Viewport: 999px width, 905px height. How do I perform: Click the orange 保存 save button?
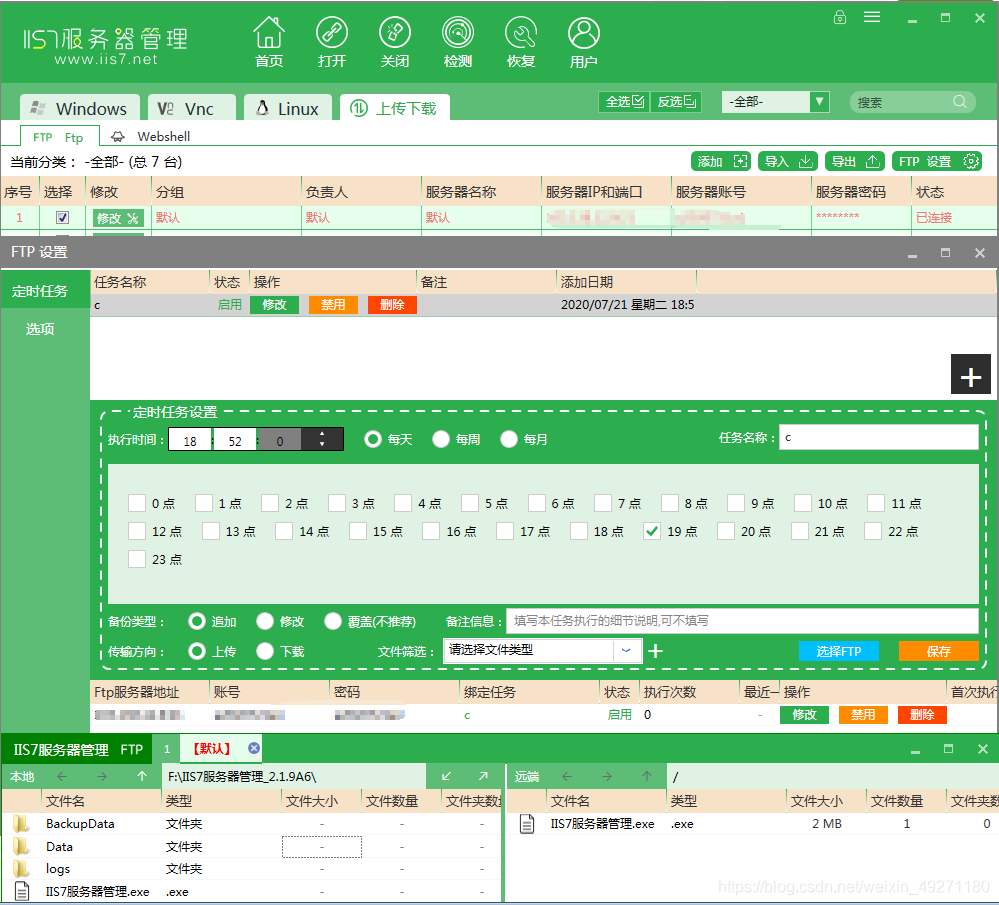tap(937, 650)
